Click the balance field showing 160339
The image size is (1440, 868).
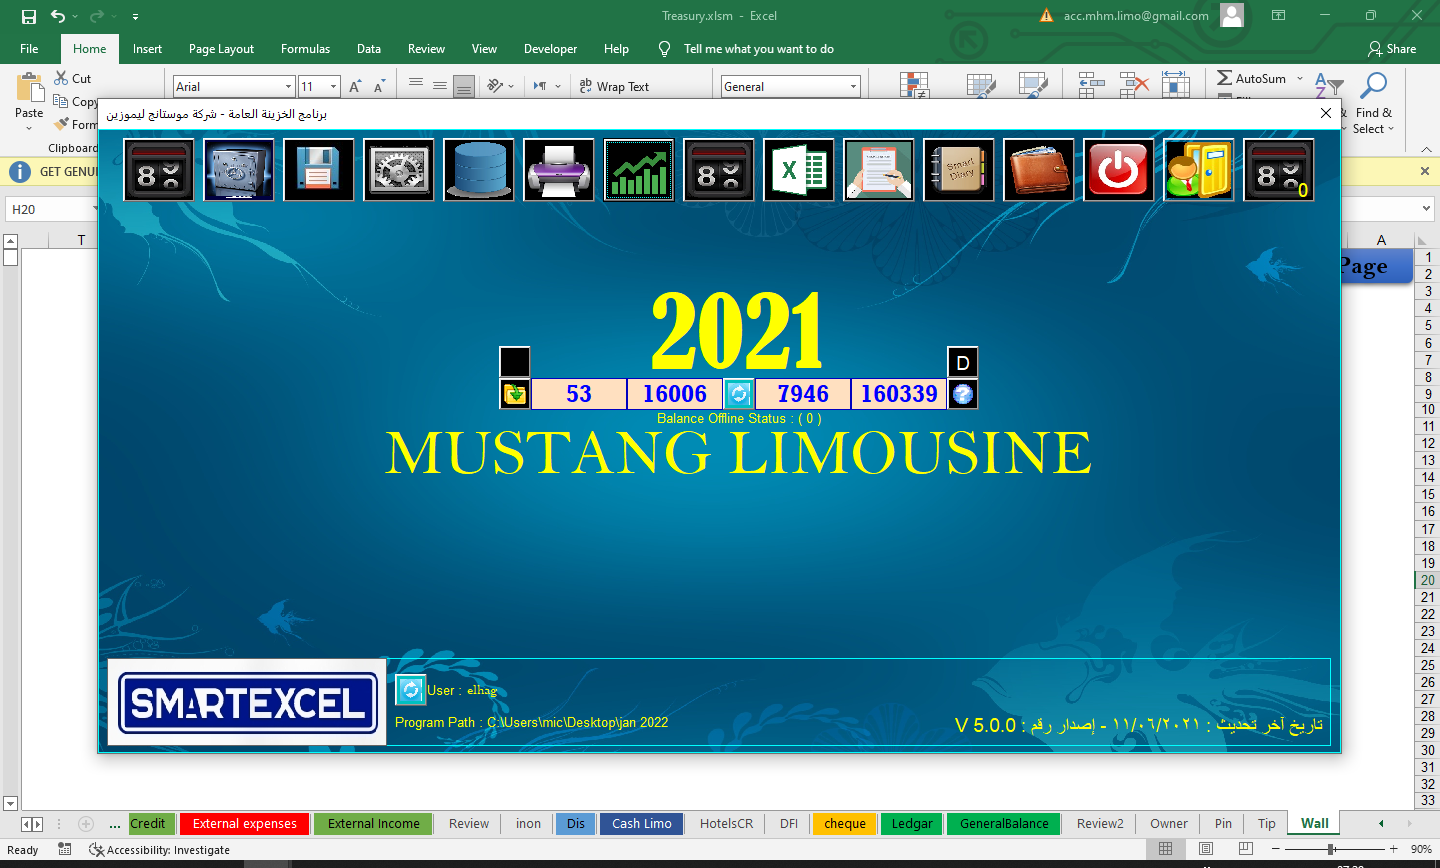[899, 394]
